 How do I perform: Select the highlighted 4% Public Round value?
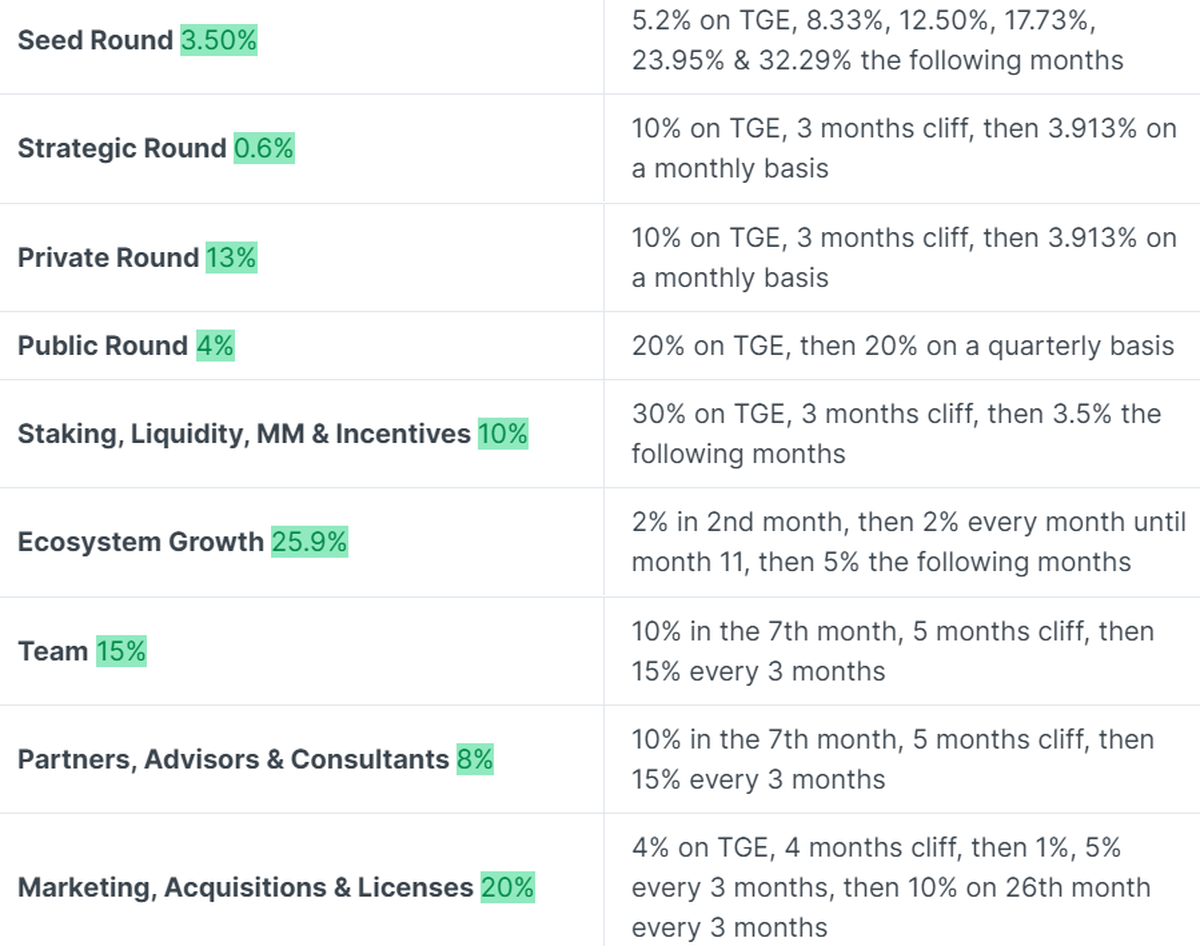coord(215,346)
